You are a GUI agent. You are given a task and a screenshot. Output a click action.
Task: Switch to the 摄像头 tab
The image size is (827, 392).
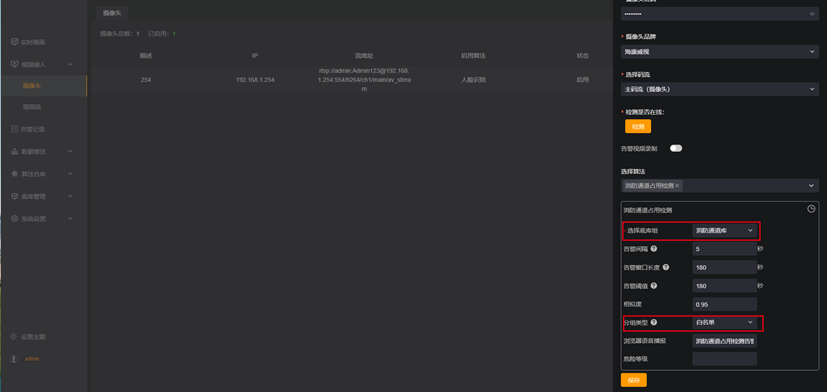[x=112, y=13]
